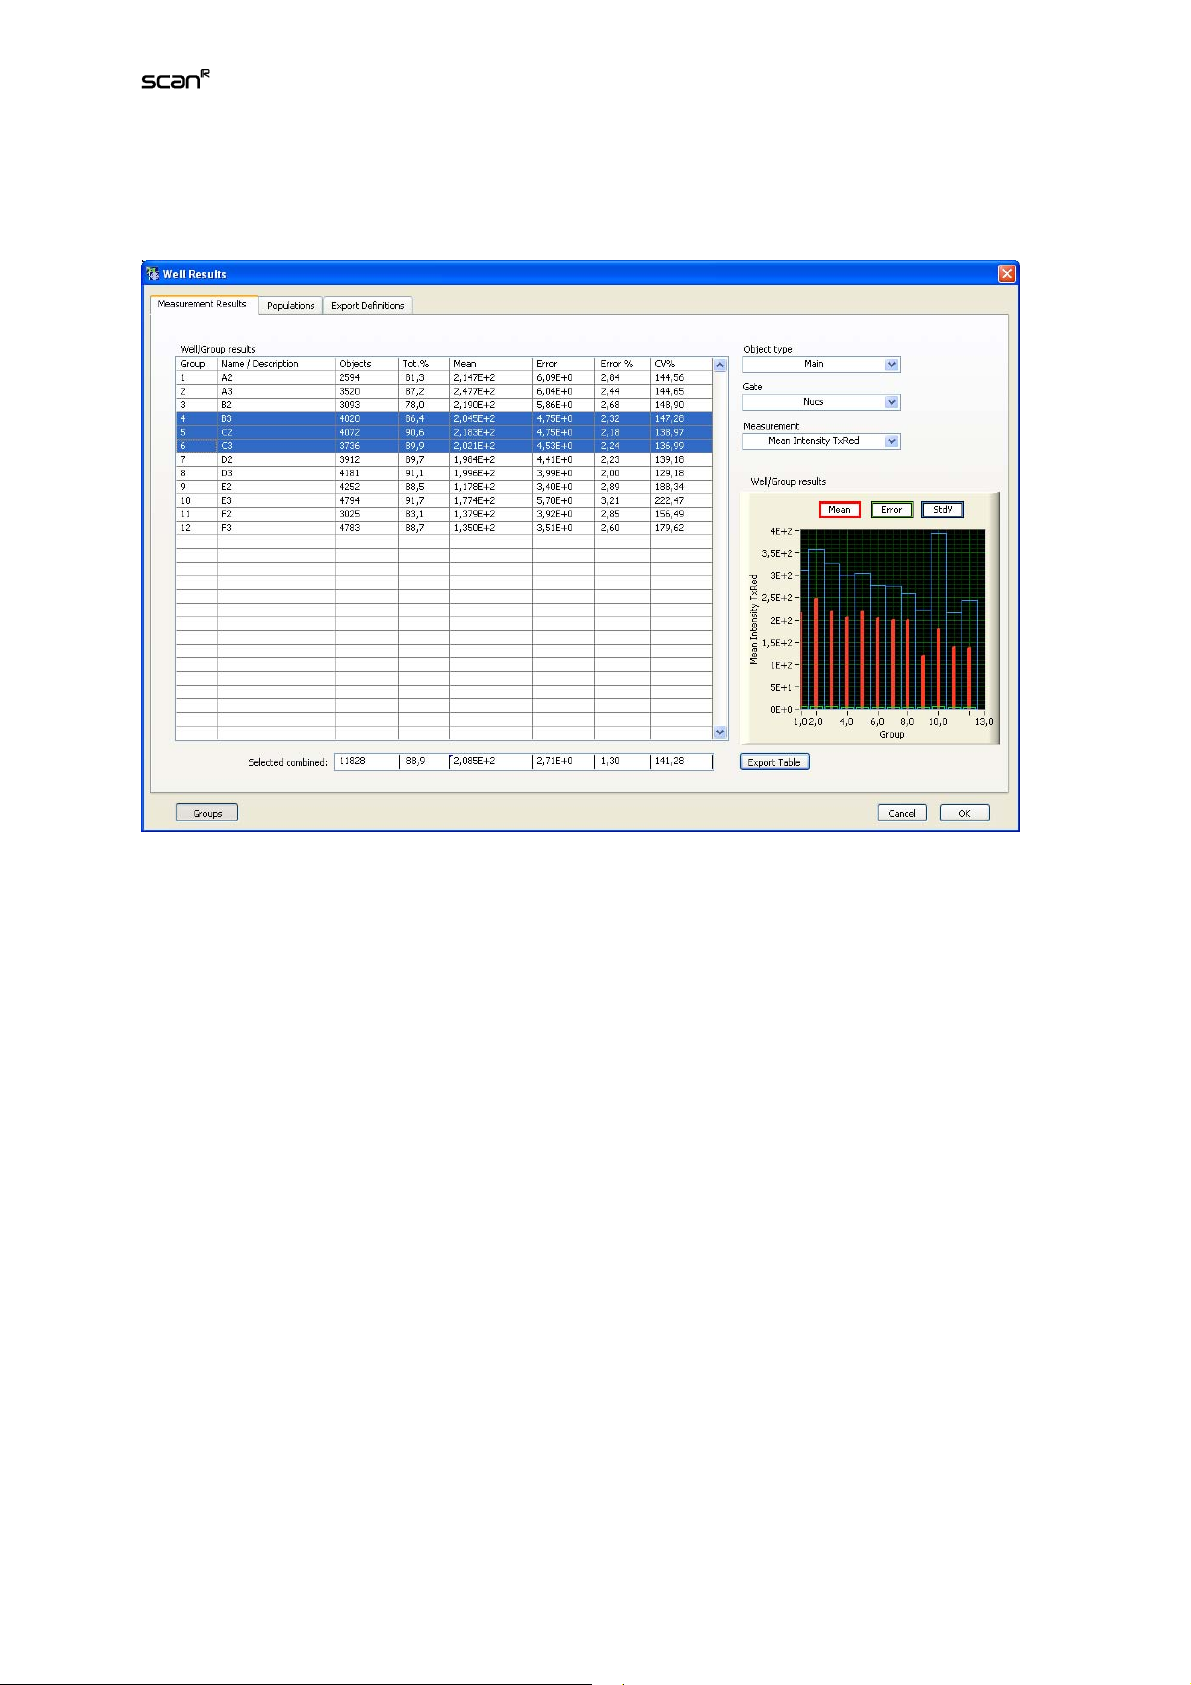1191x1685 pixels.
Task: Open the Populations tab
Action: [x=290, y=306]
